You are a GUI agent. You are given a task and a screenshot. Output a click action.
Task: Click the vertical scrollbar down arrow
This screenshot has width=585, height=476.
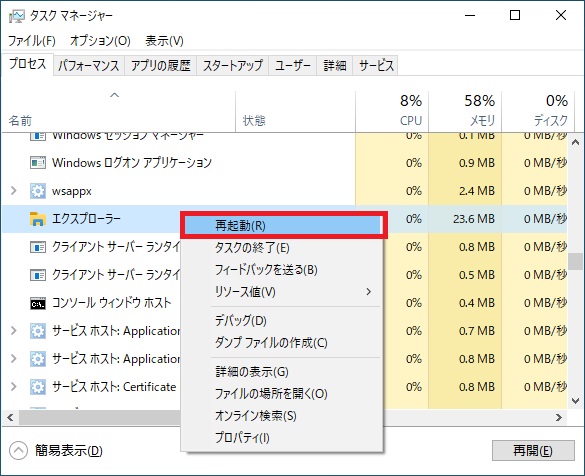coord(575,401)
